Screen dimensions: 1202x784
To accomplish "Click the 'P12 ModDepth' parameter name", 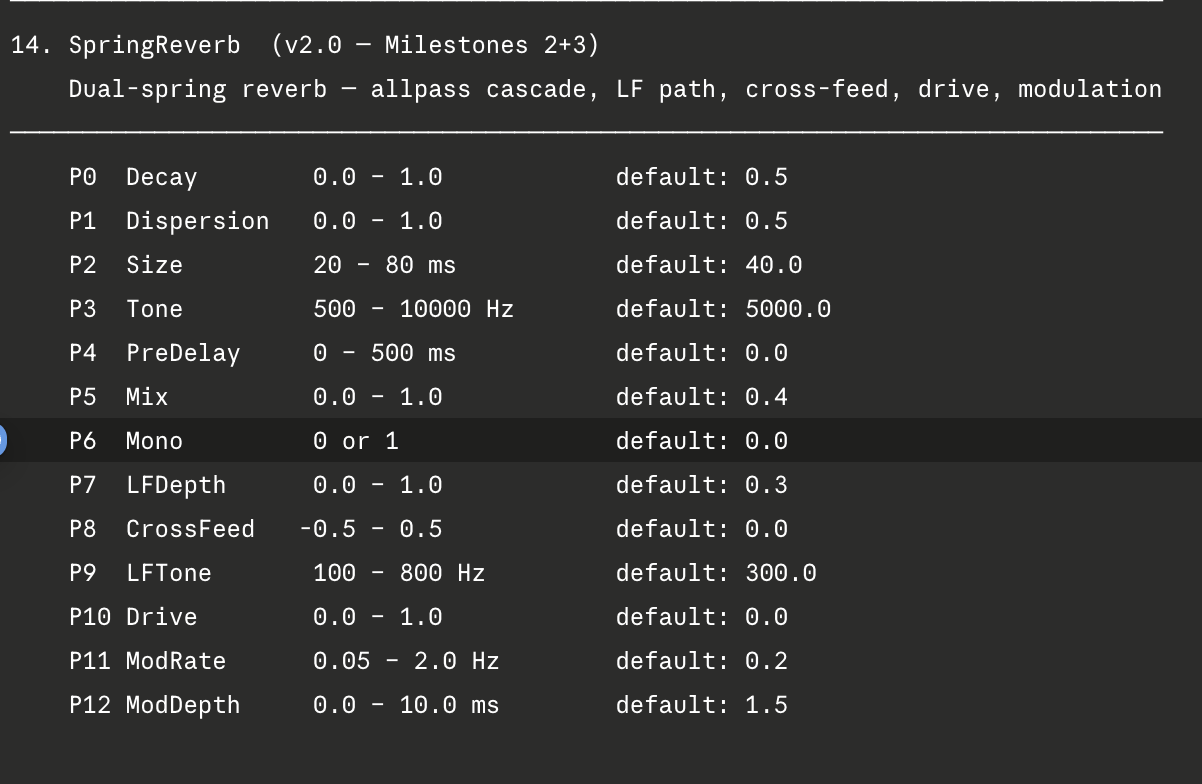I will click(155, 705).
